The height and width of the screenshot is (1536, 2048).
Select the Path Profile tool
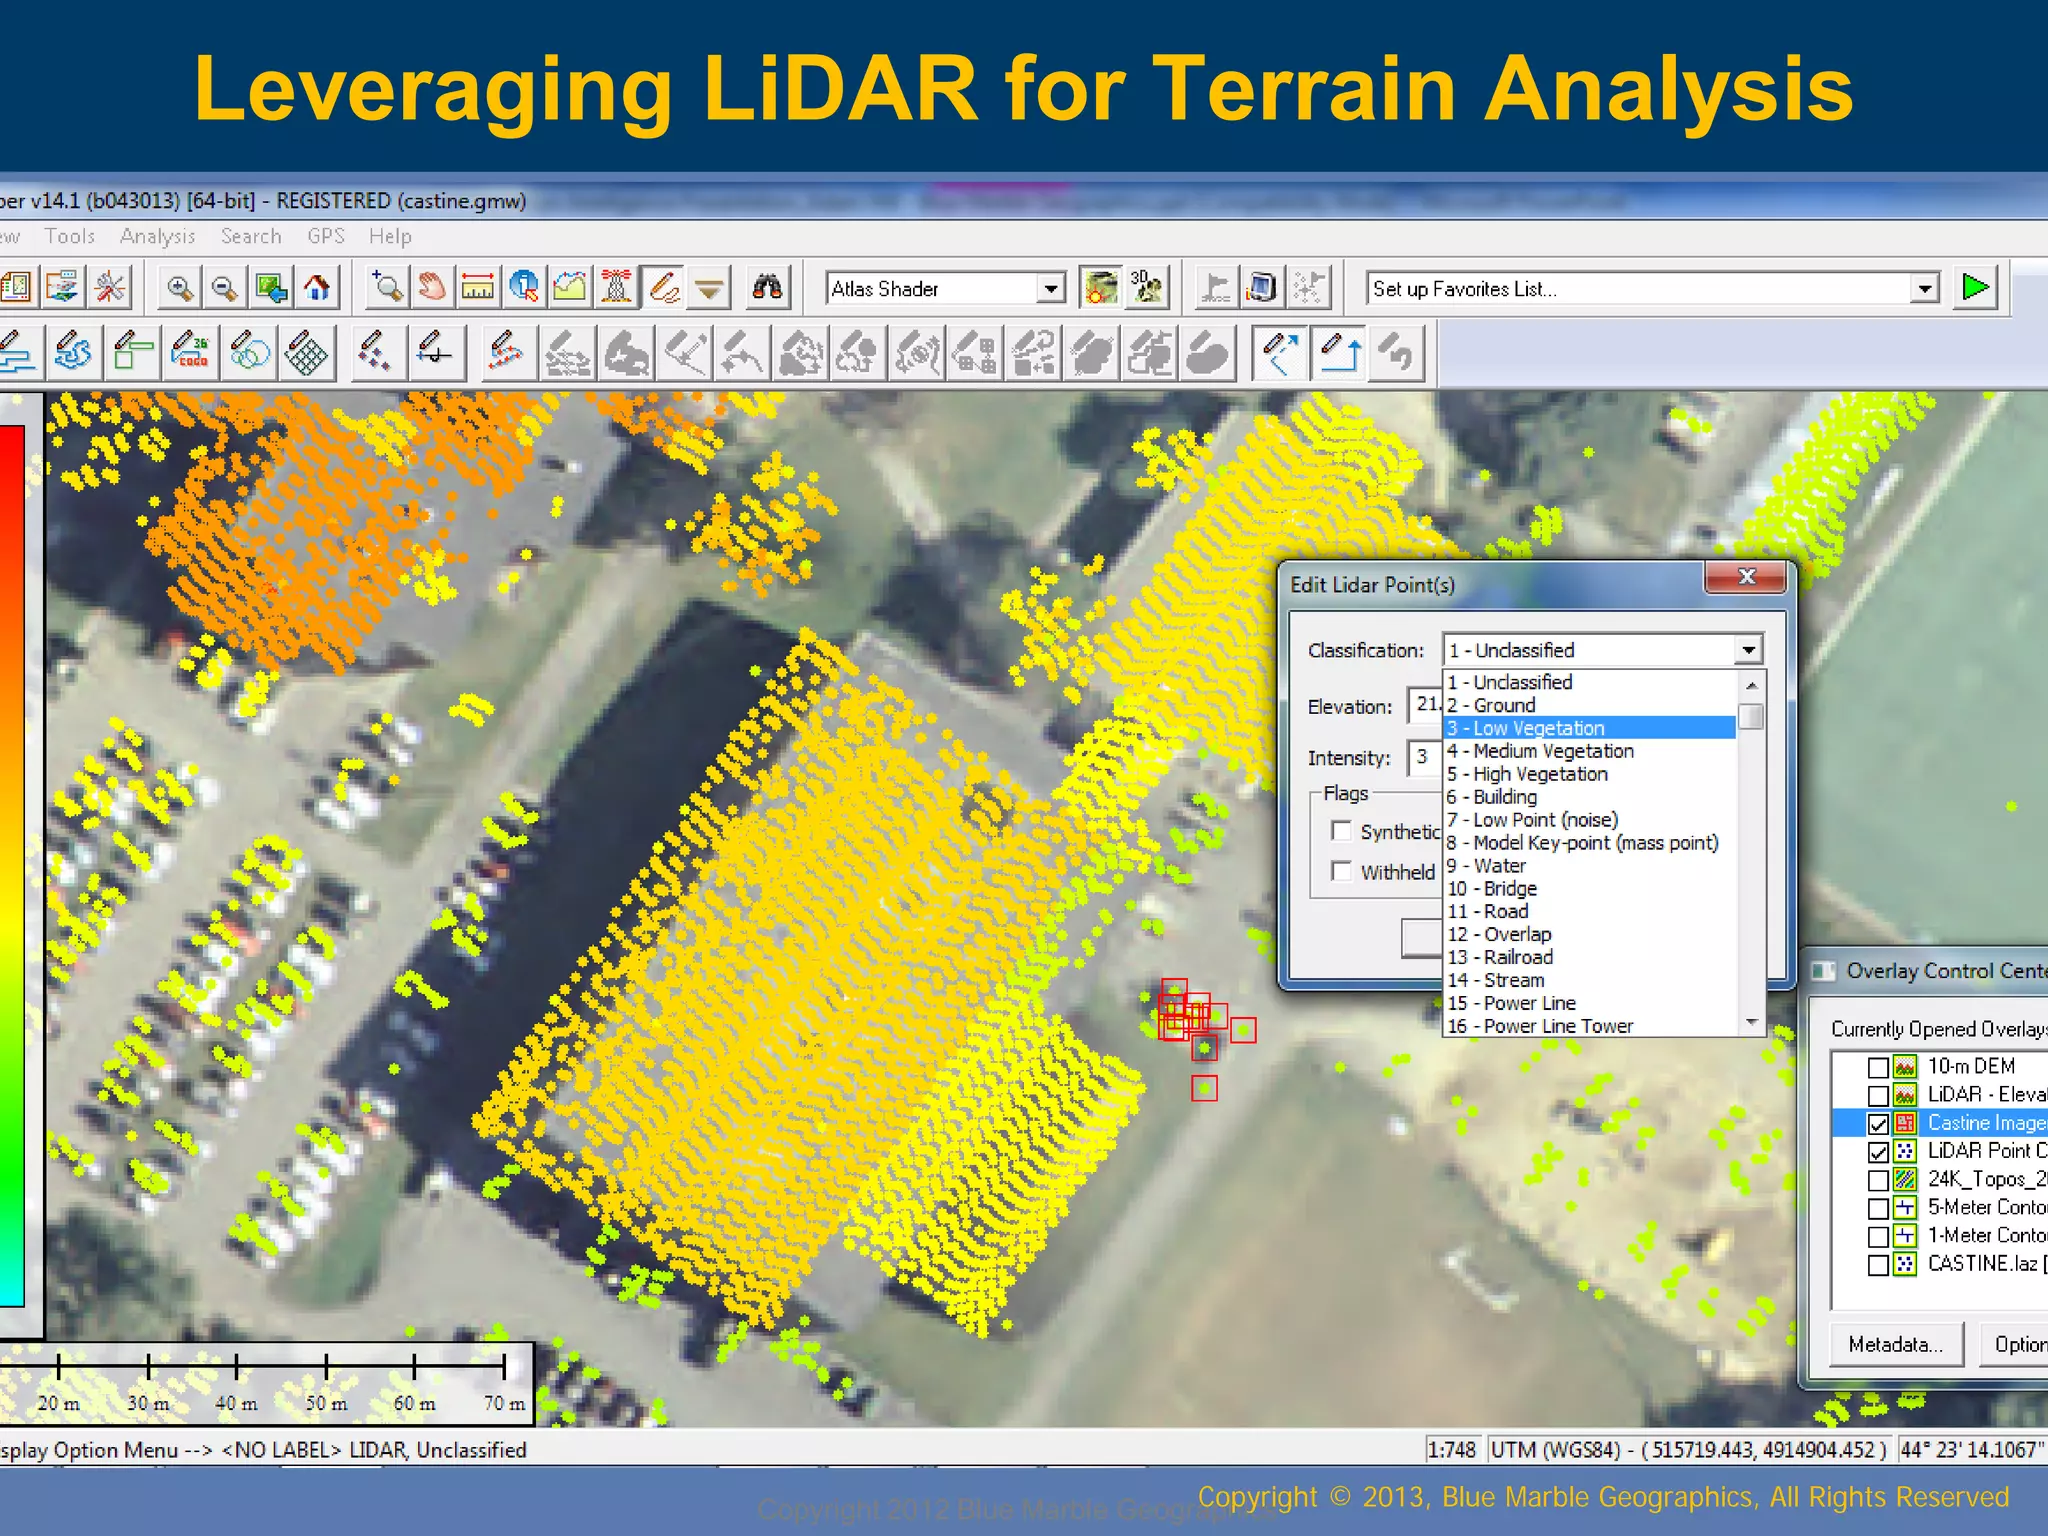(570, 288)
